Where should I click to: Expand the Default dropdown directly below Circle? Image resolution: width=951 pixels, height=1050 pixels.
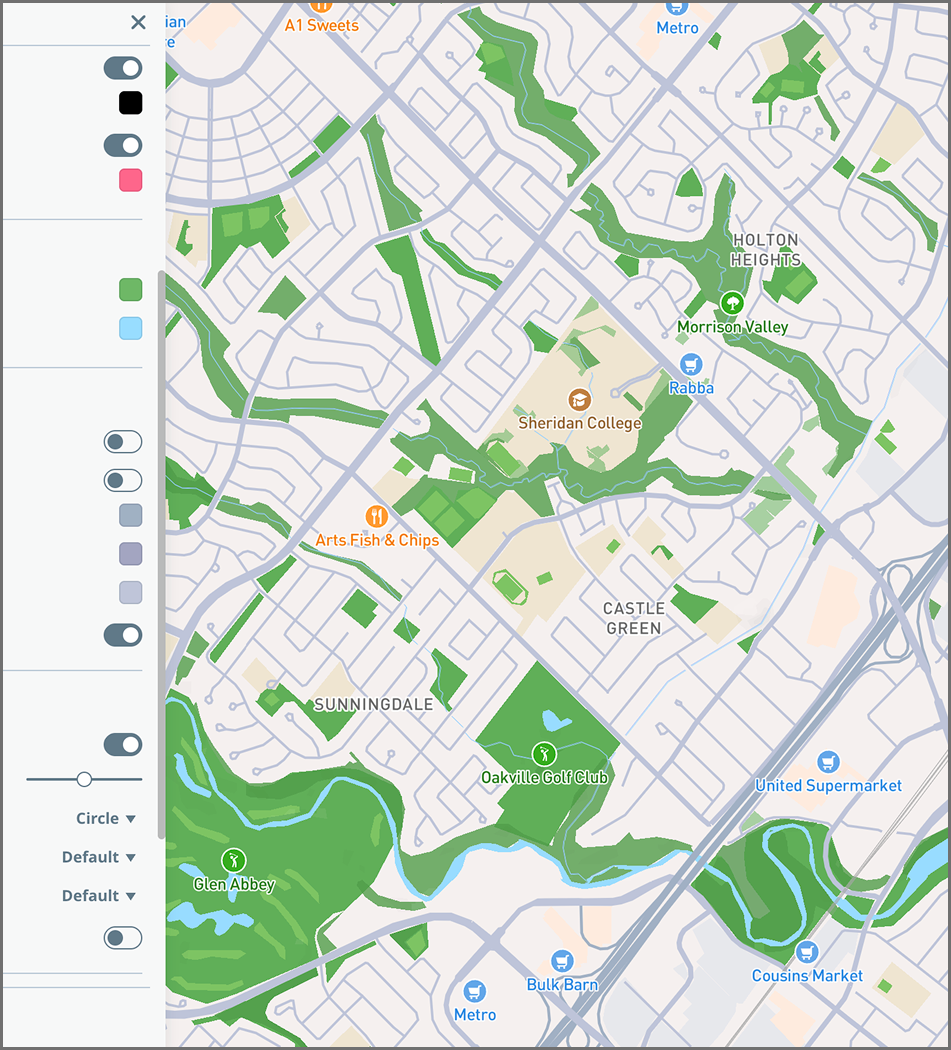click(x=98, y=857)
